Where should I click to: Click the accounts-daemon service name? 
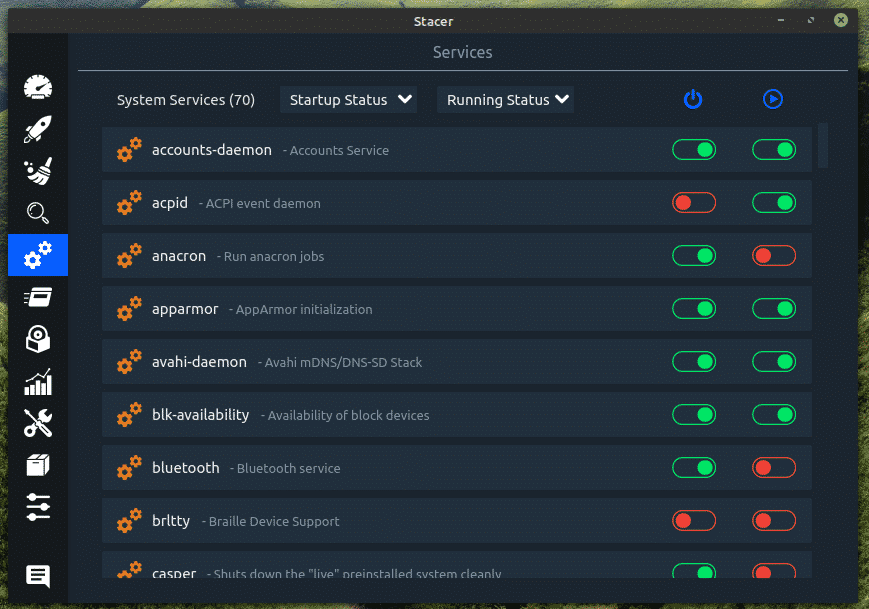pos(212,150)
